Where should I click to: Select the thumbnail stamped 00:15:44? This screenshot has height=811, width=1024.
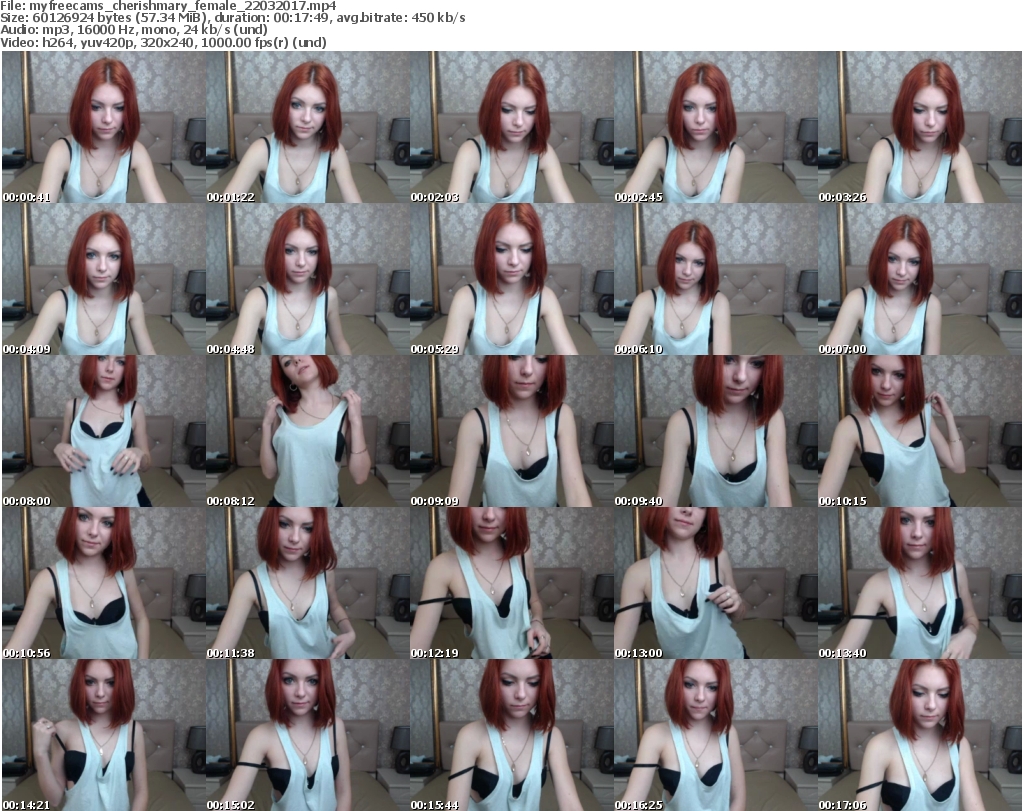pyautogui.click(x=511, y=735)
